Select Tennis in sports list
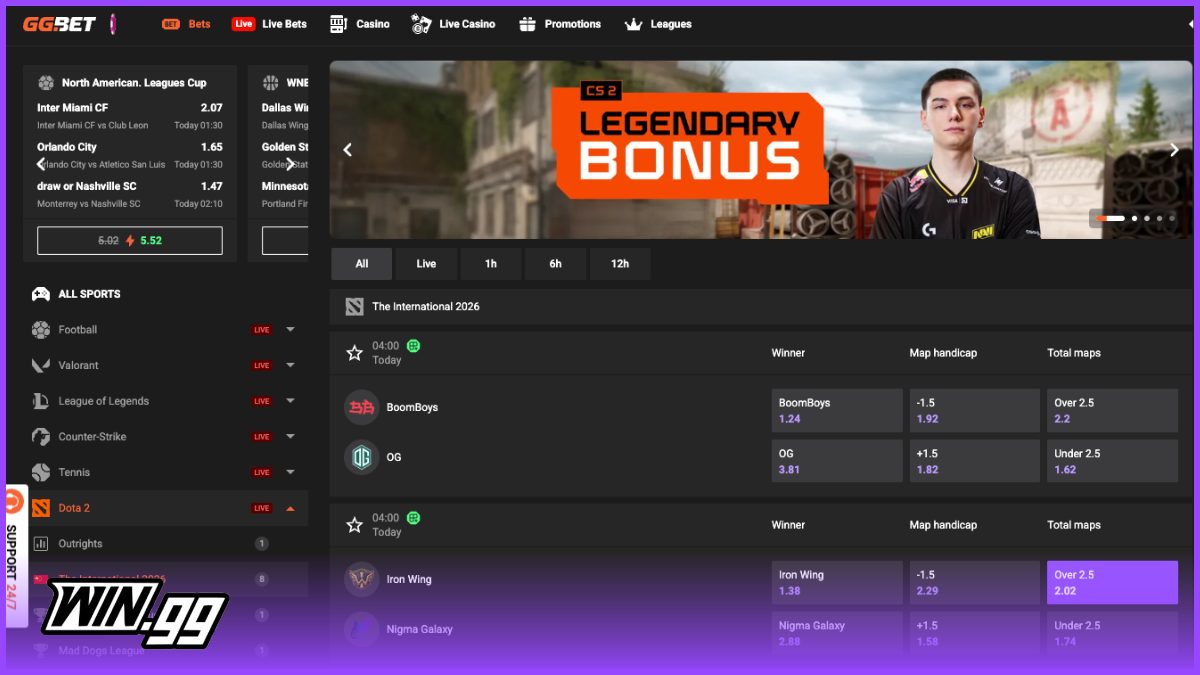This screenshot has height=675, width=1200. [74, 472]
